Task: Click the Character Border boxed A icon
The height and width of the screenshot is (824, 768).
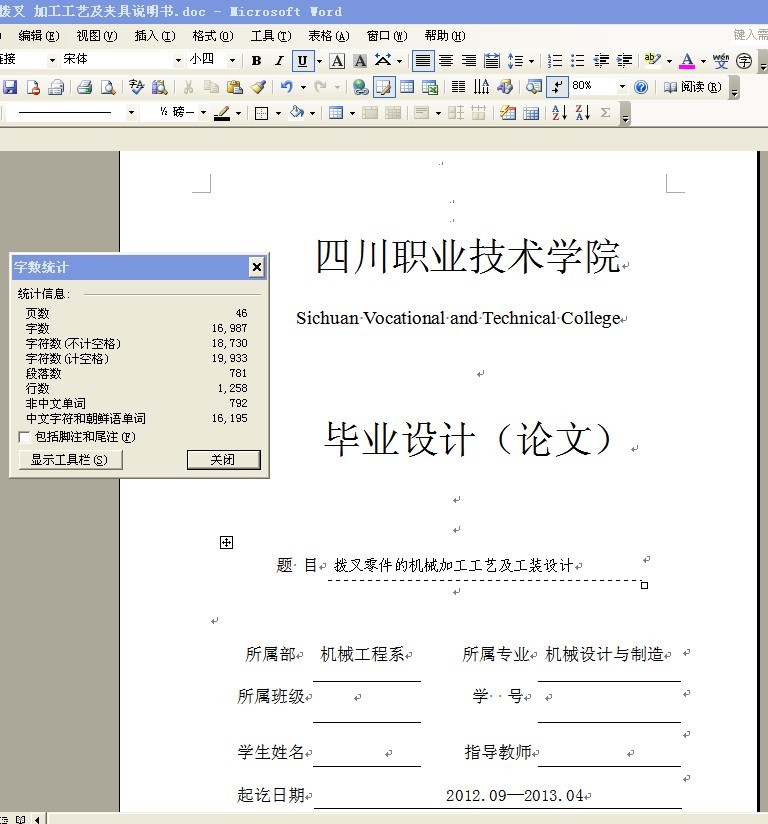Action: (337, 61)
